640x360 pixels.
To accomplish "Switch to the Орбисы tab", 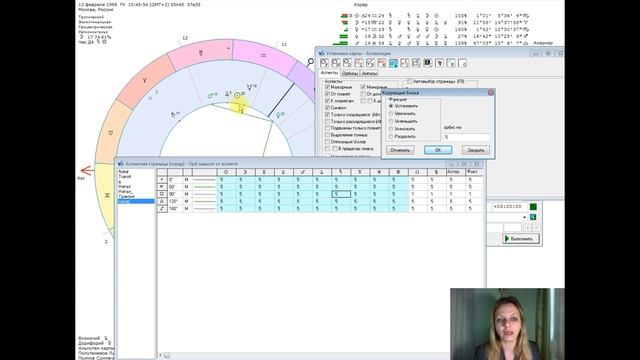I will (x=349, y=73).
